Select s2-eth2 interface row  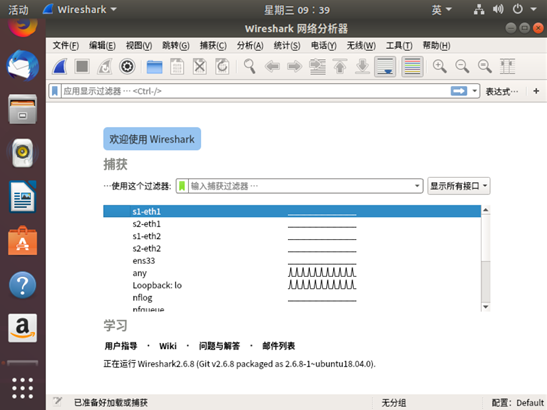point(292,248)
